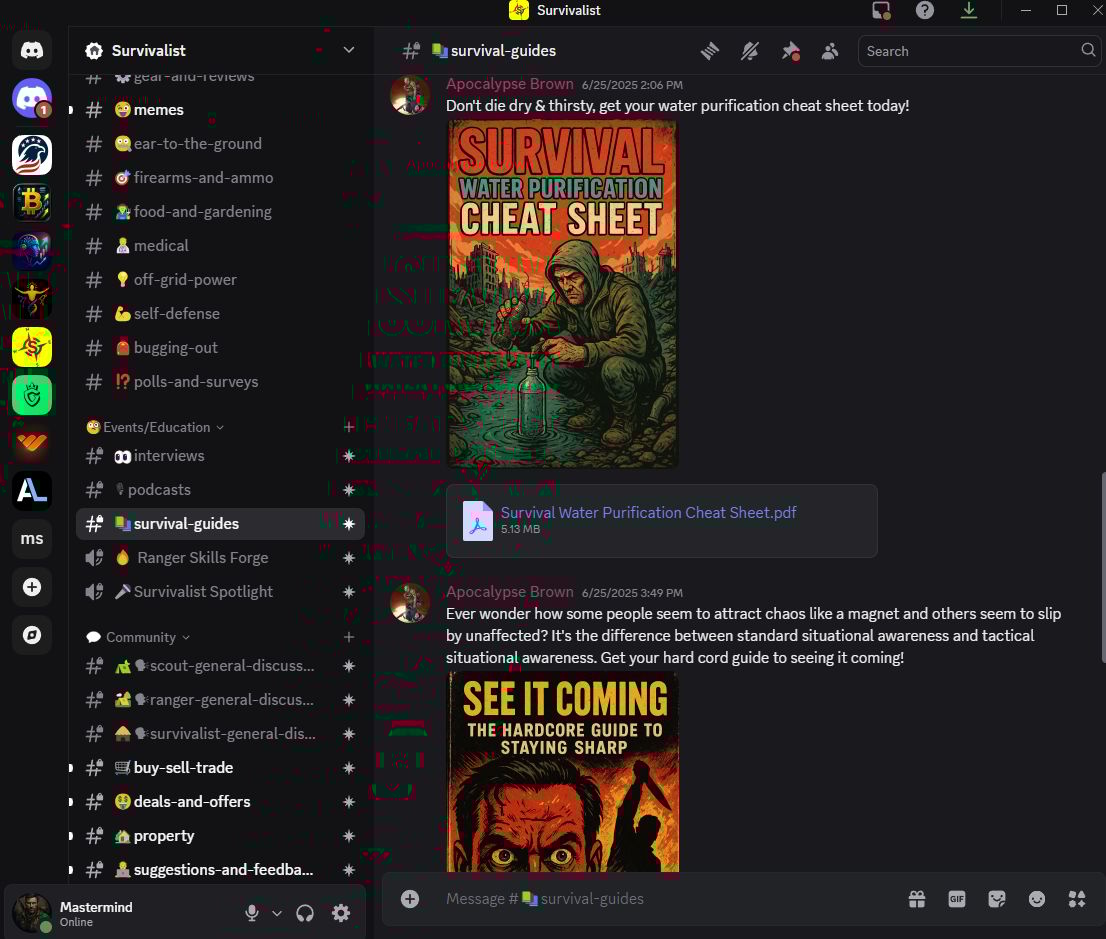Create channel in Community category

click(348, 637)
